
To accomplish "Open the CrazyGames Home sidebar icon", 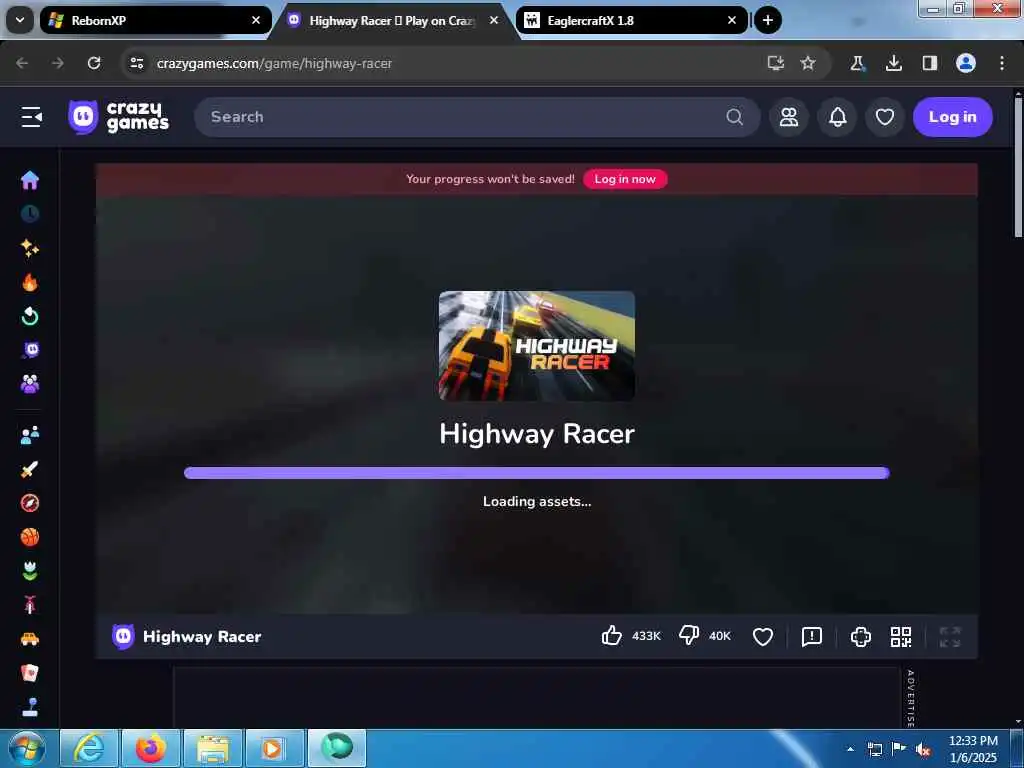I will pos(29,180).
